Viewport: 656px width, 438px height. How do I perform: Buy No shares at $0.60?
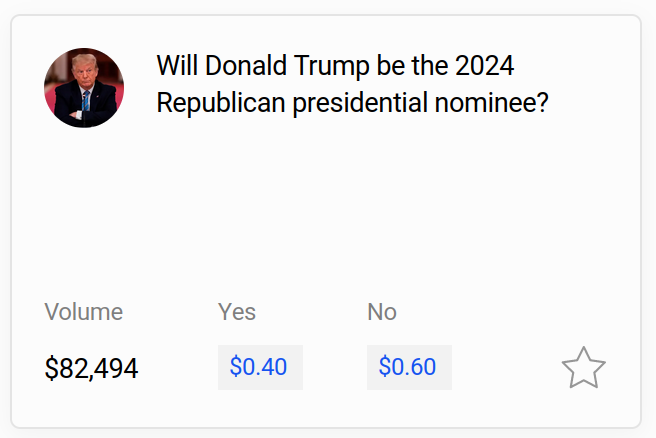coord(408,367)
